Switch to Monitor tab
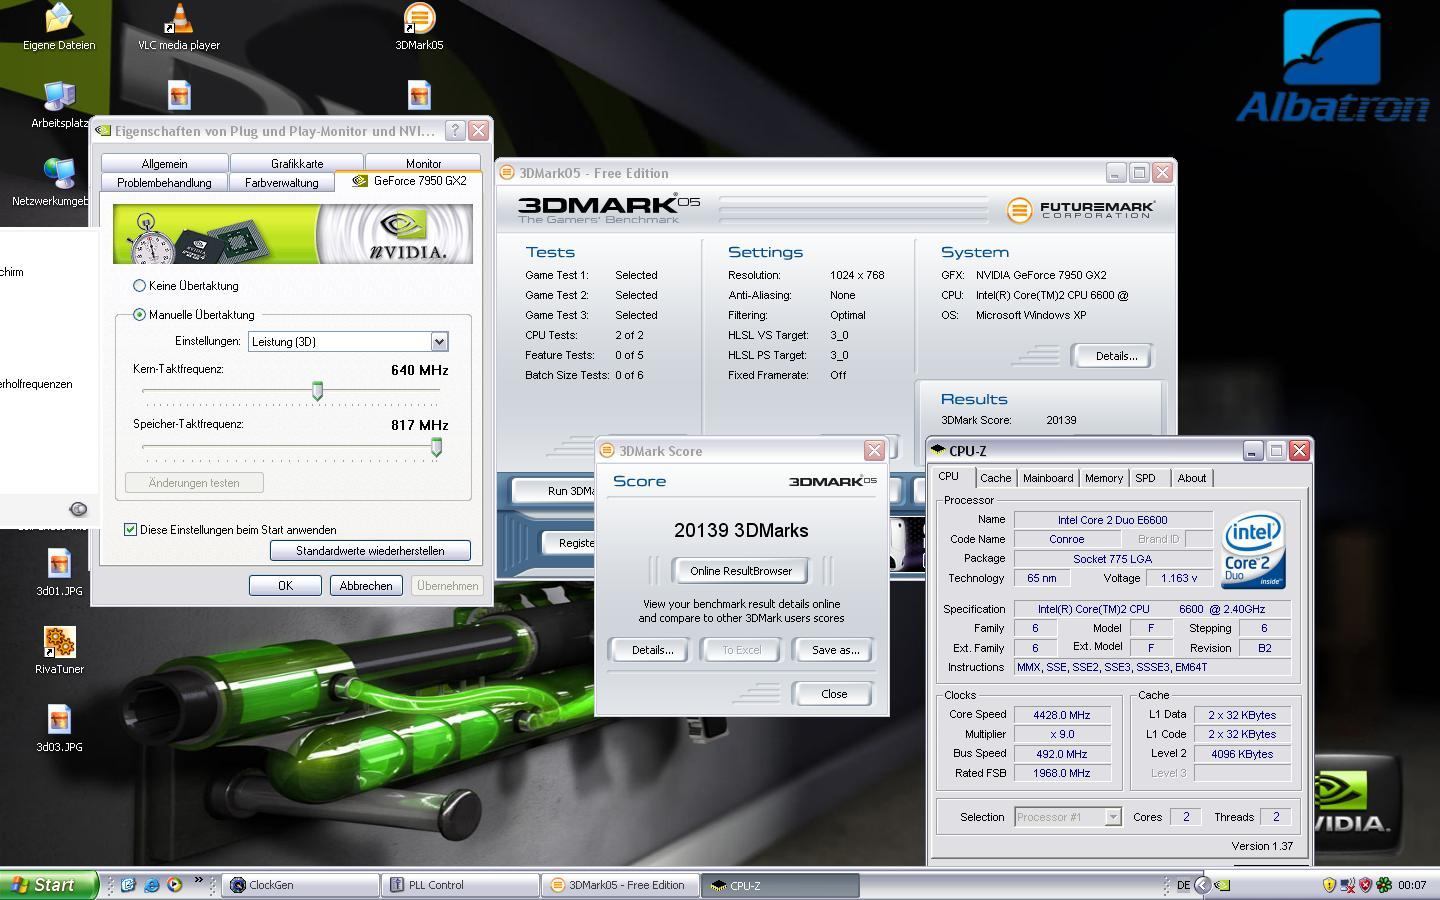Image resolution: width=1440 pixels, height=900 pixels. tap(423, 163)
